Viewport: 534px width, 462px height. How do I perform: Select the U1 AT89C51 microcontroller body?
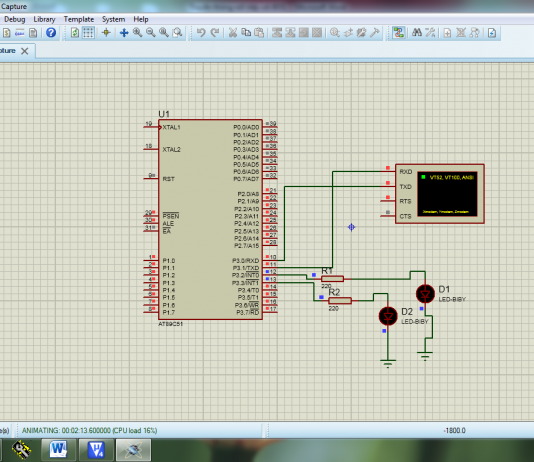tap(210, 219)
